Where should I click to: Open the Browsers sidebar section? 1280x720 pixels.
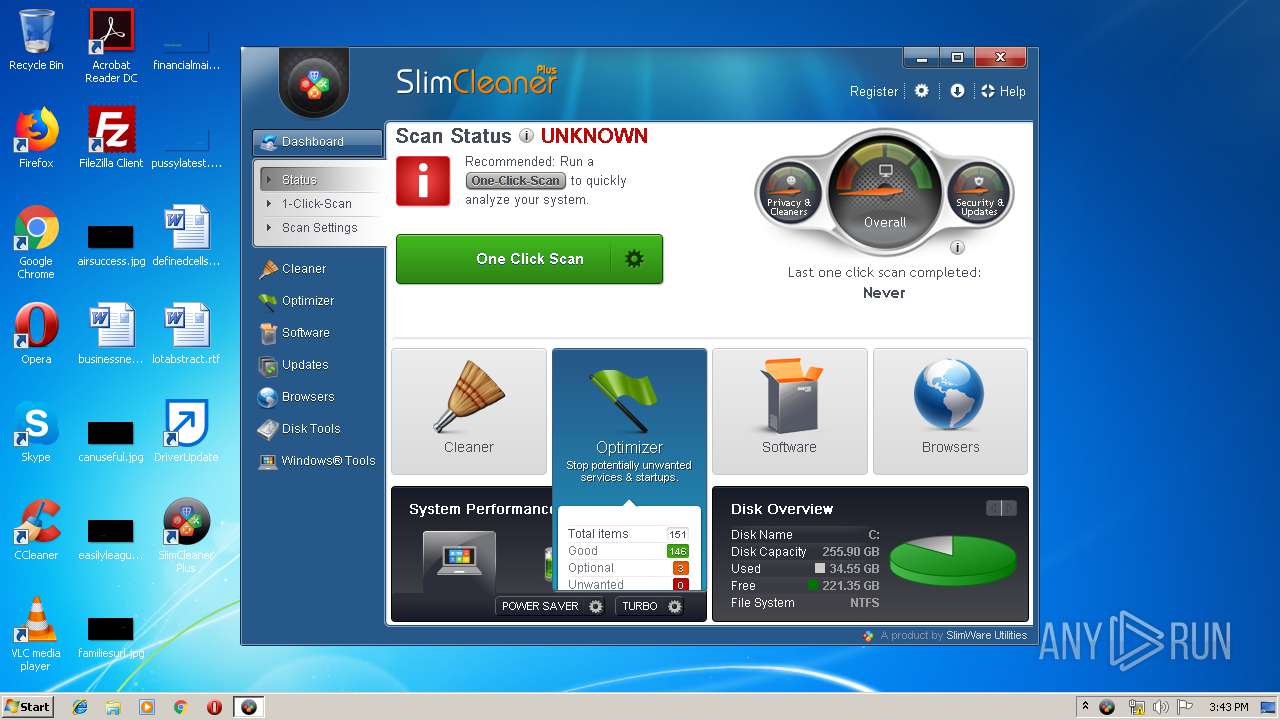point(308,397)
